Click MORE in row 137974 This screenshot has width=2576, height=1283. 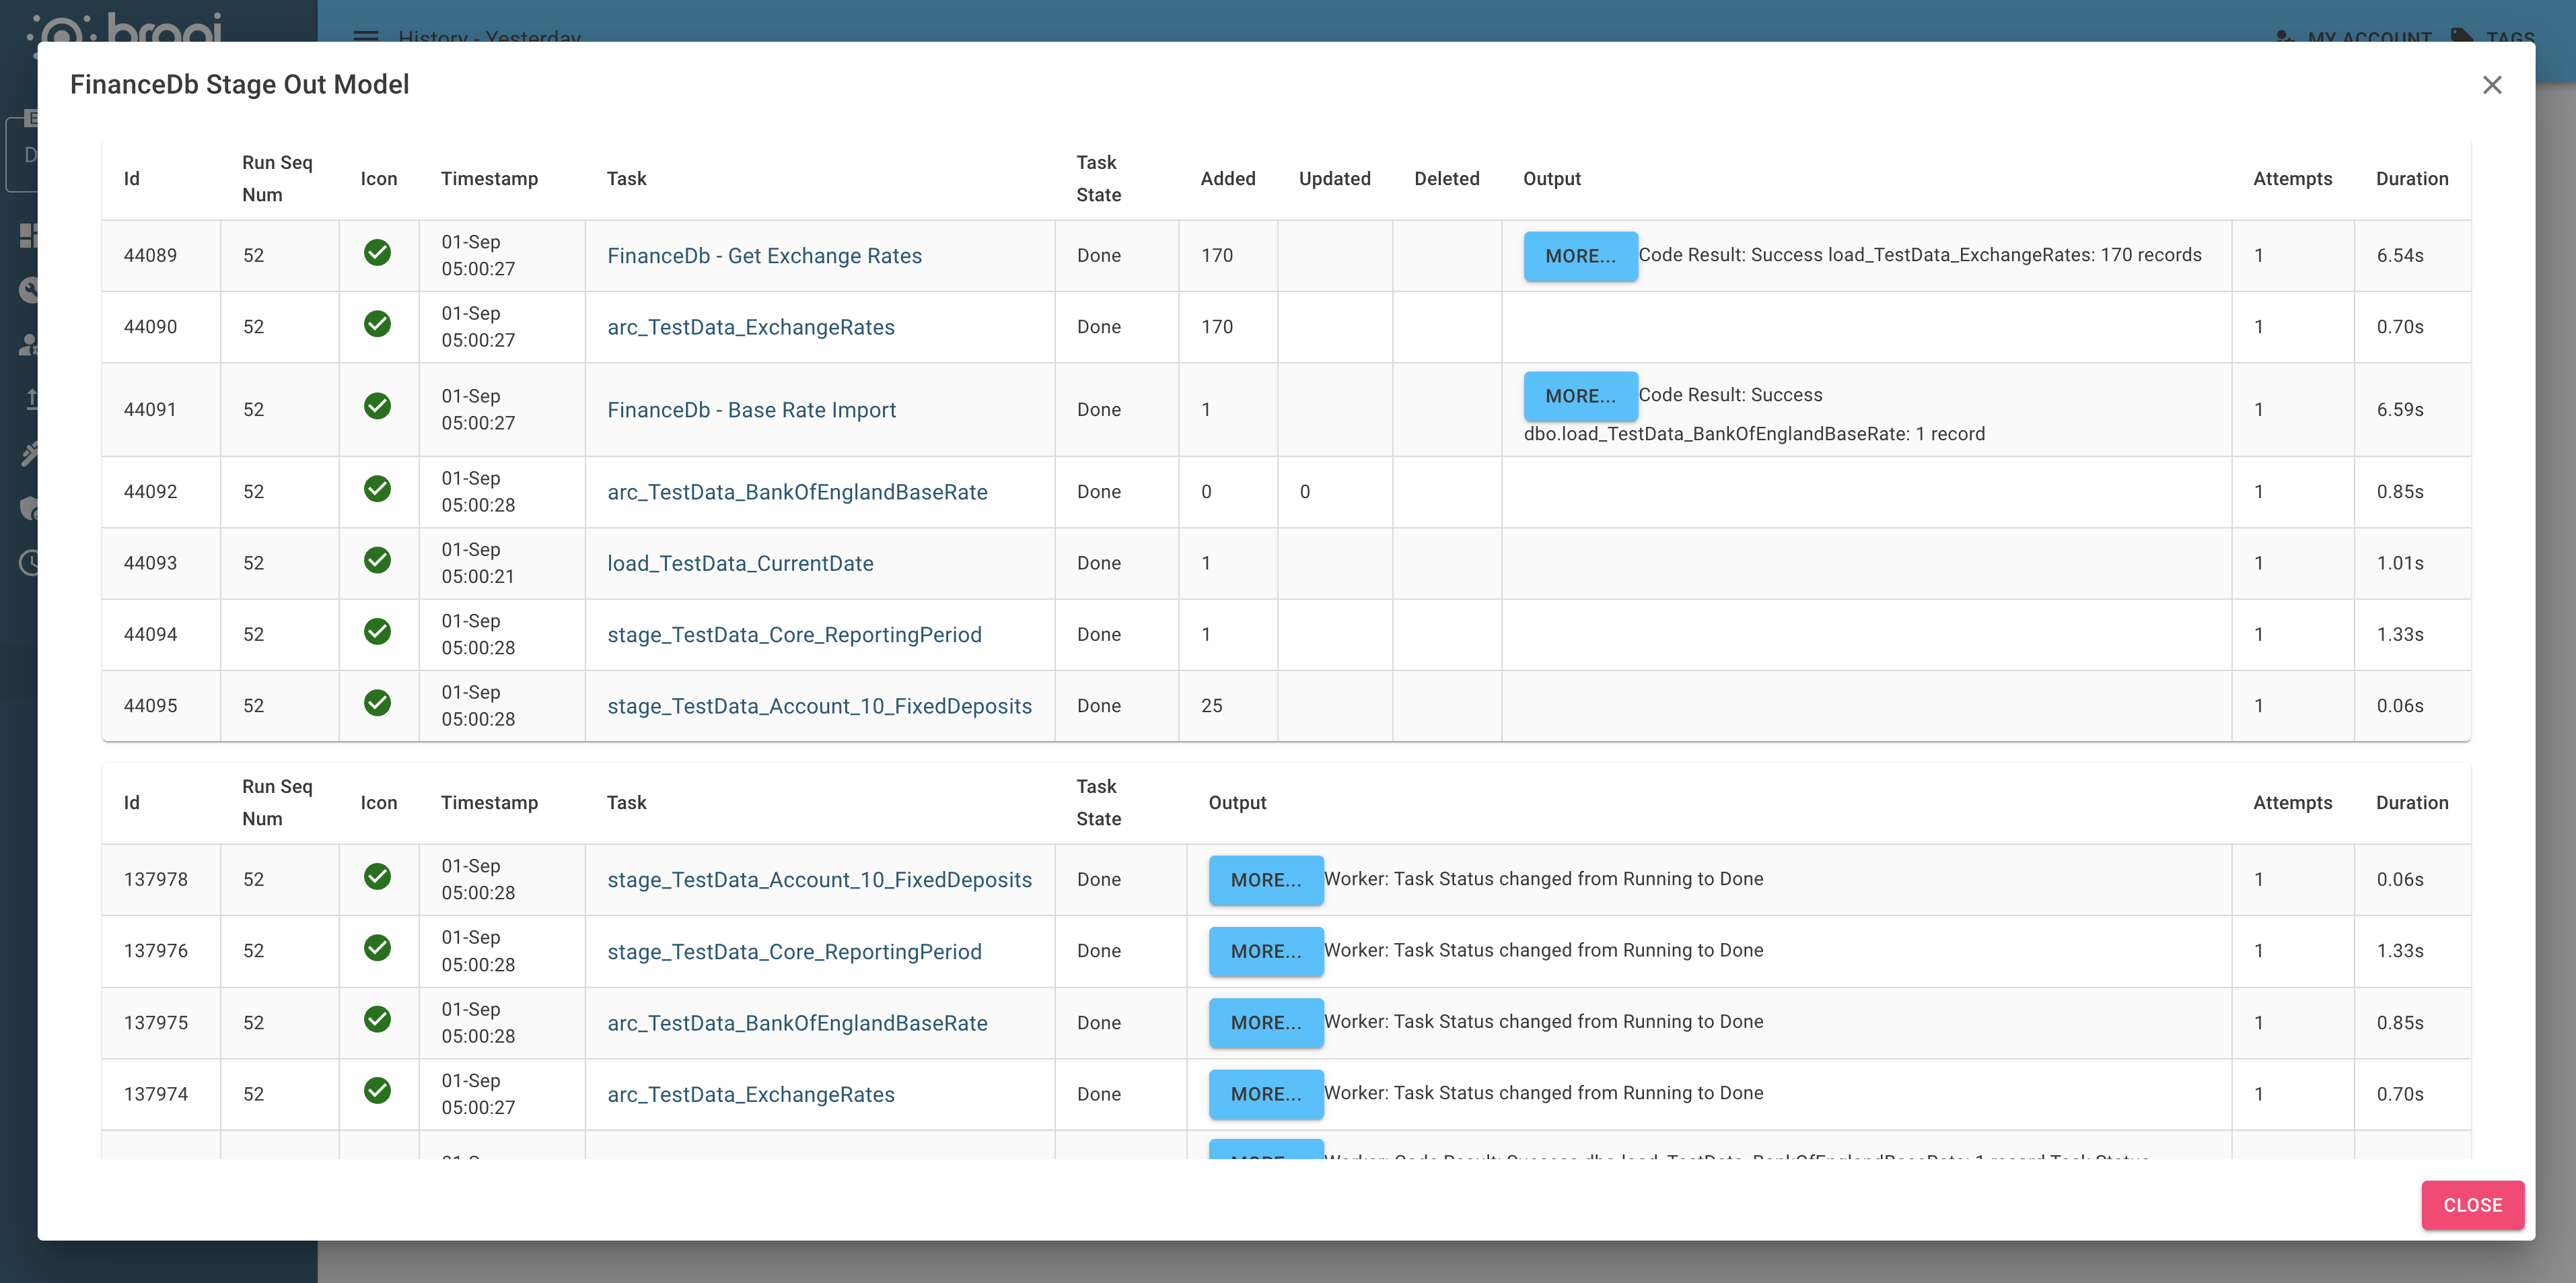click(x=1266, y=1094)
